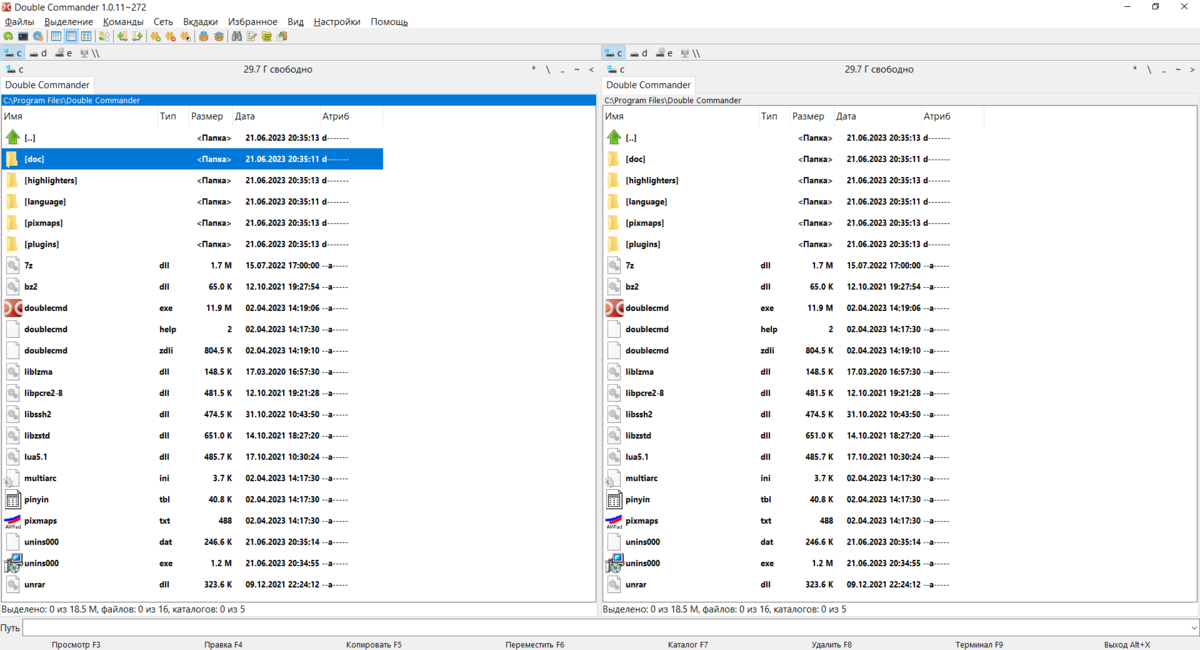Sort the left panel by Дата column
Screen dimensions: 1200x650
tap(276, 116)
